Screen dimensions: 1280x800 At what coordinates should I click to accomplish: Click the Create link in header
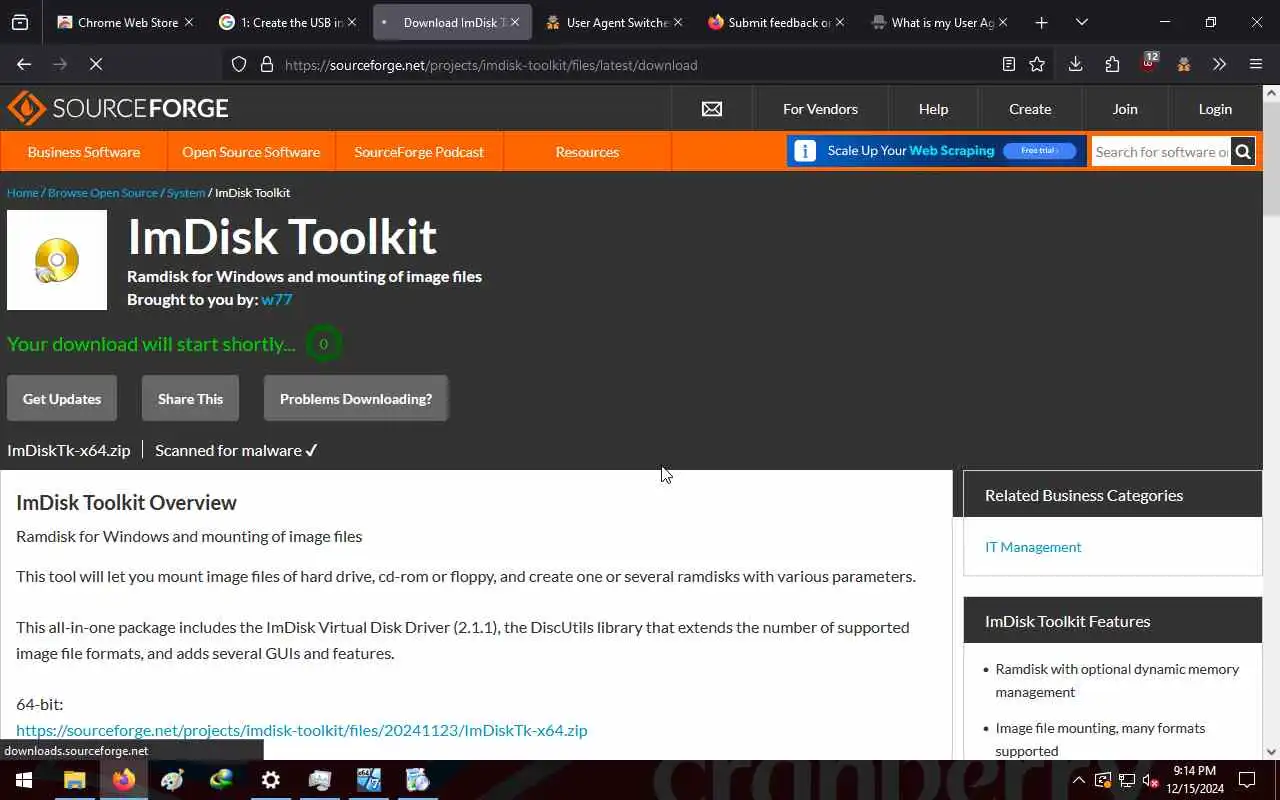click(x=1030, y=109)
